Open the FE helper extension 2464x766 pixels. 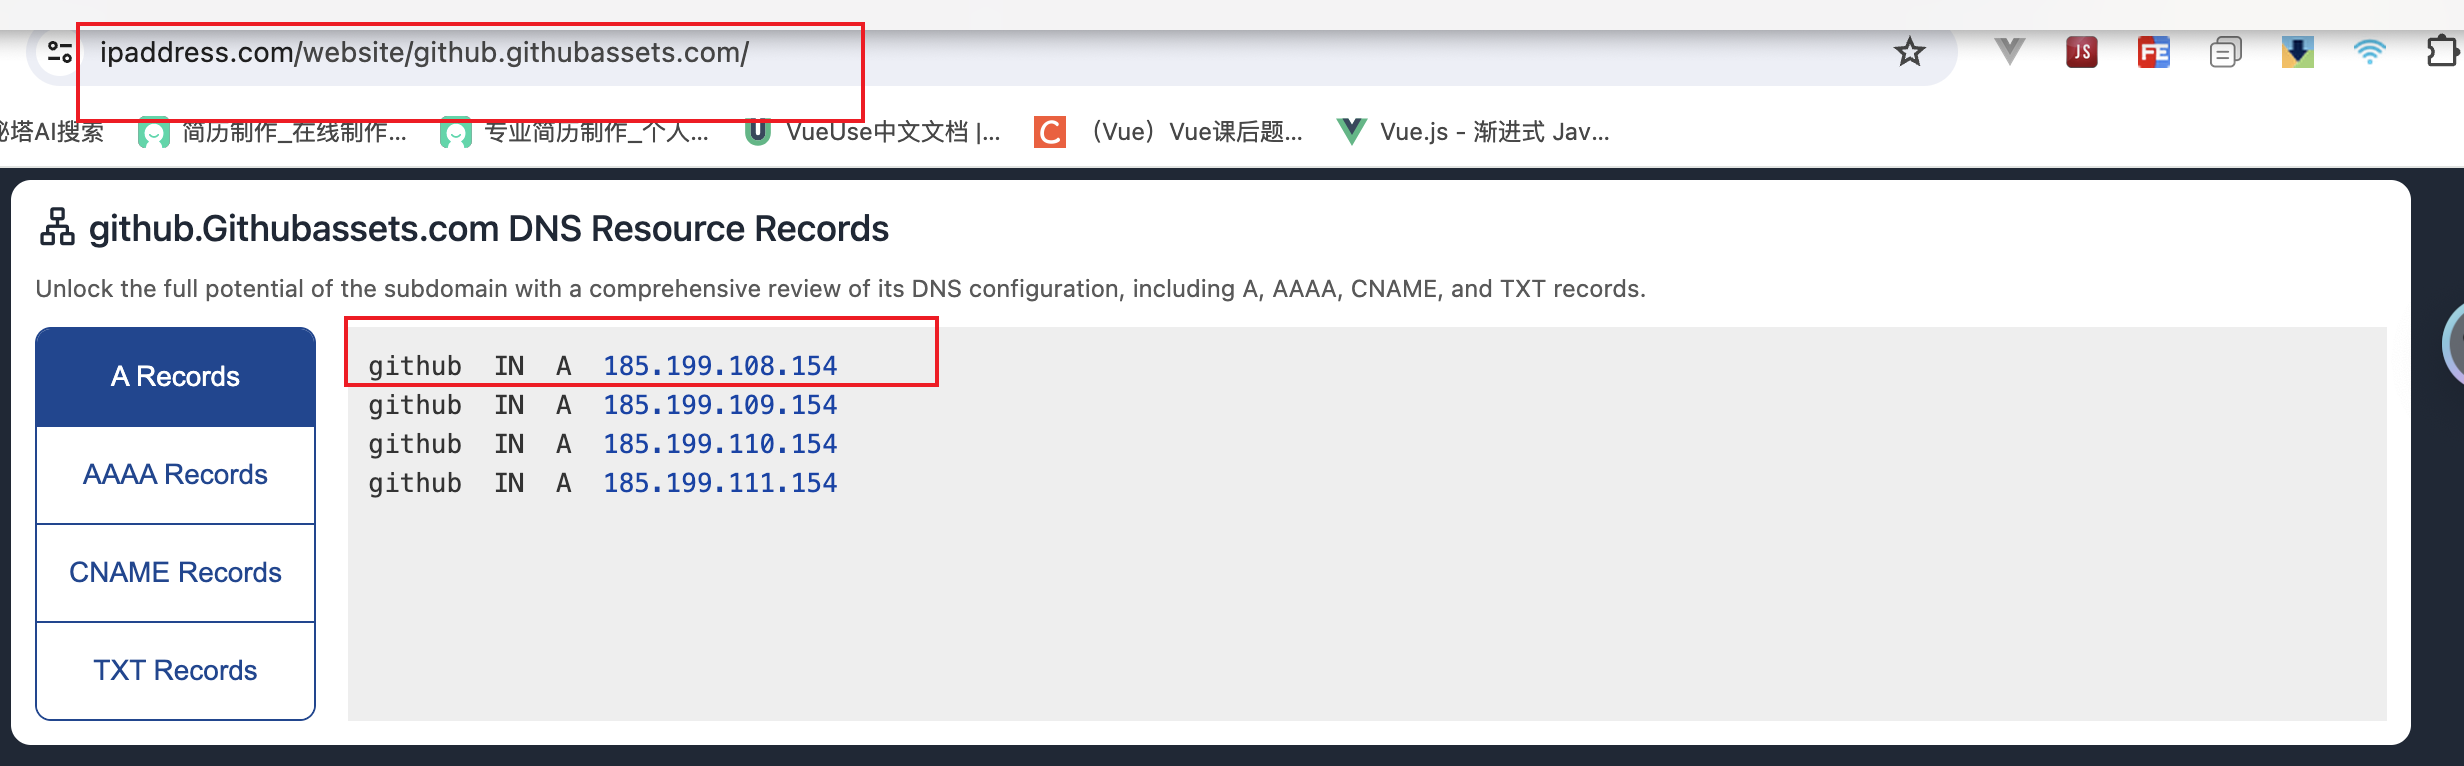click(2153, 52)
